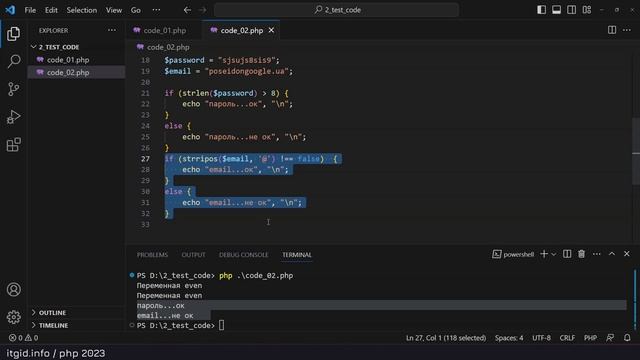Screen dimensions: 640x360
Task: Switch to the code_01.php editor tab
Action: tap(164, 31)
